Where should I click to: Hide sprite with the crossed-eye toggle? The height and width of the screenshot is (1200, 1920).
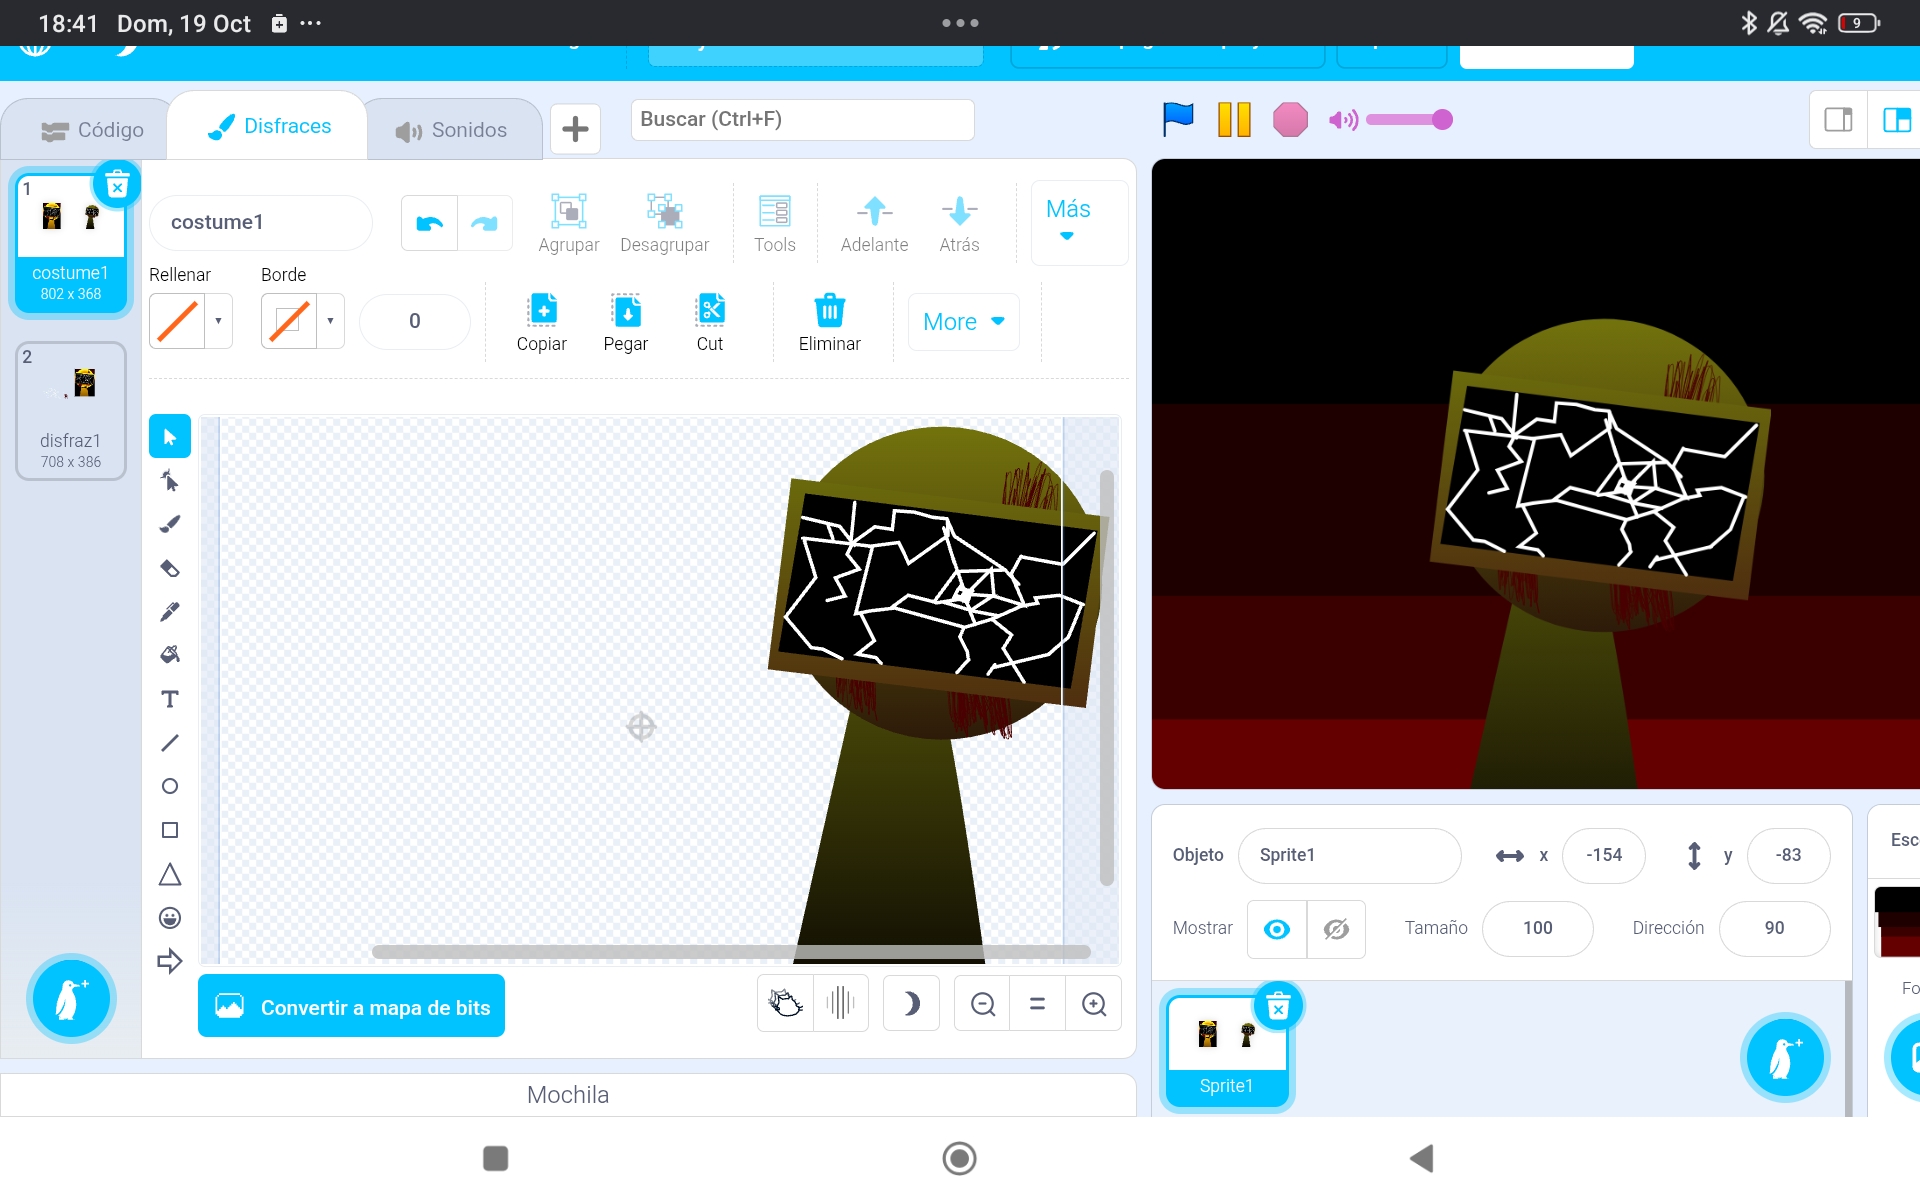[x=1336, y=929]
